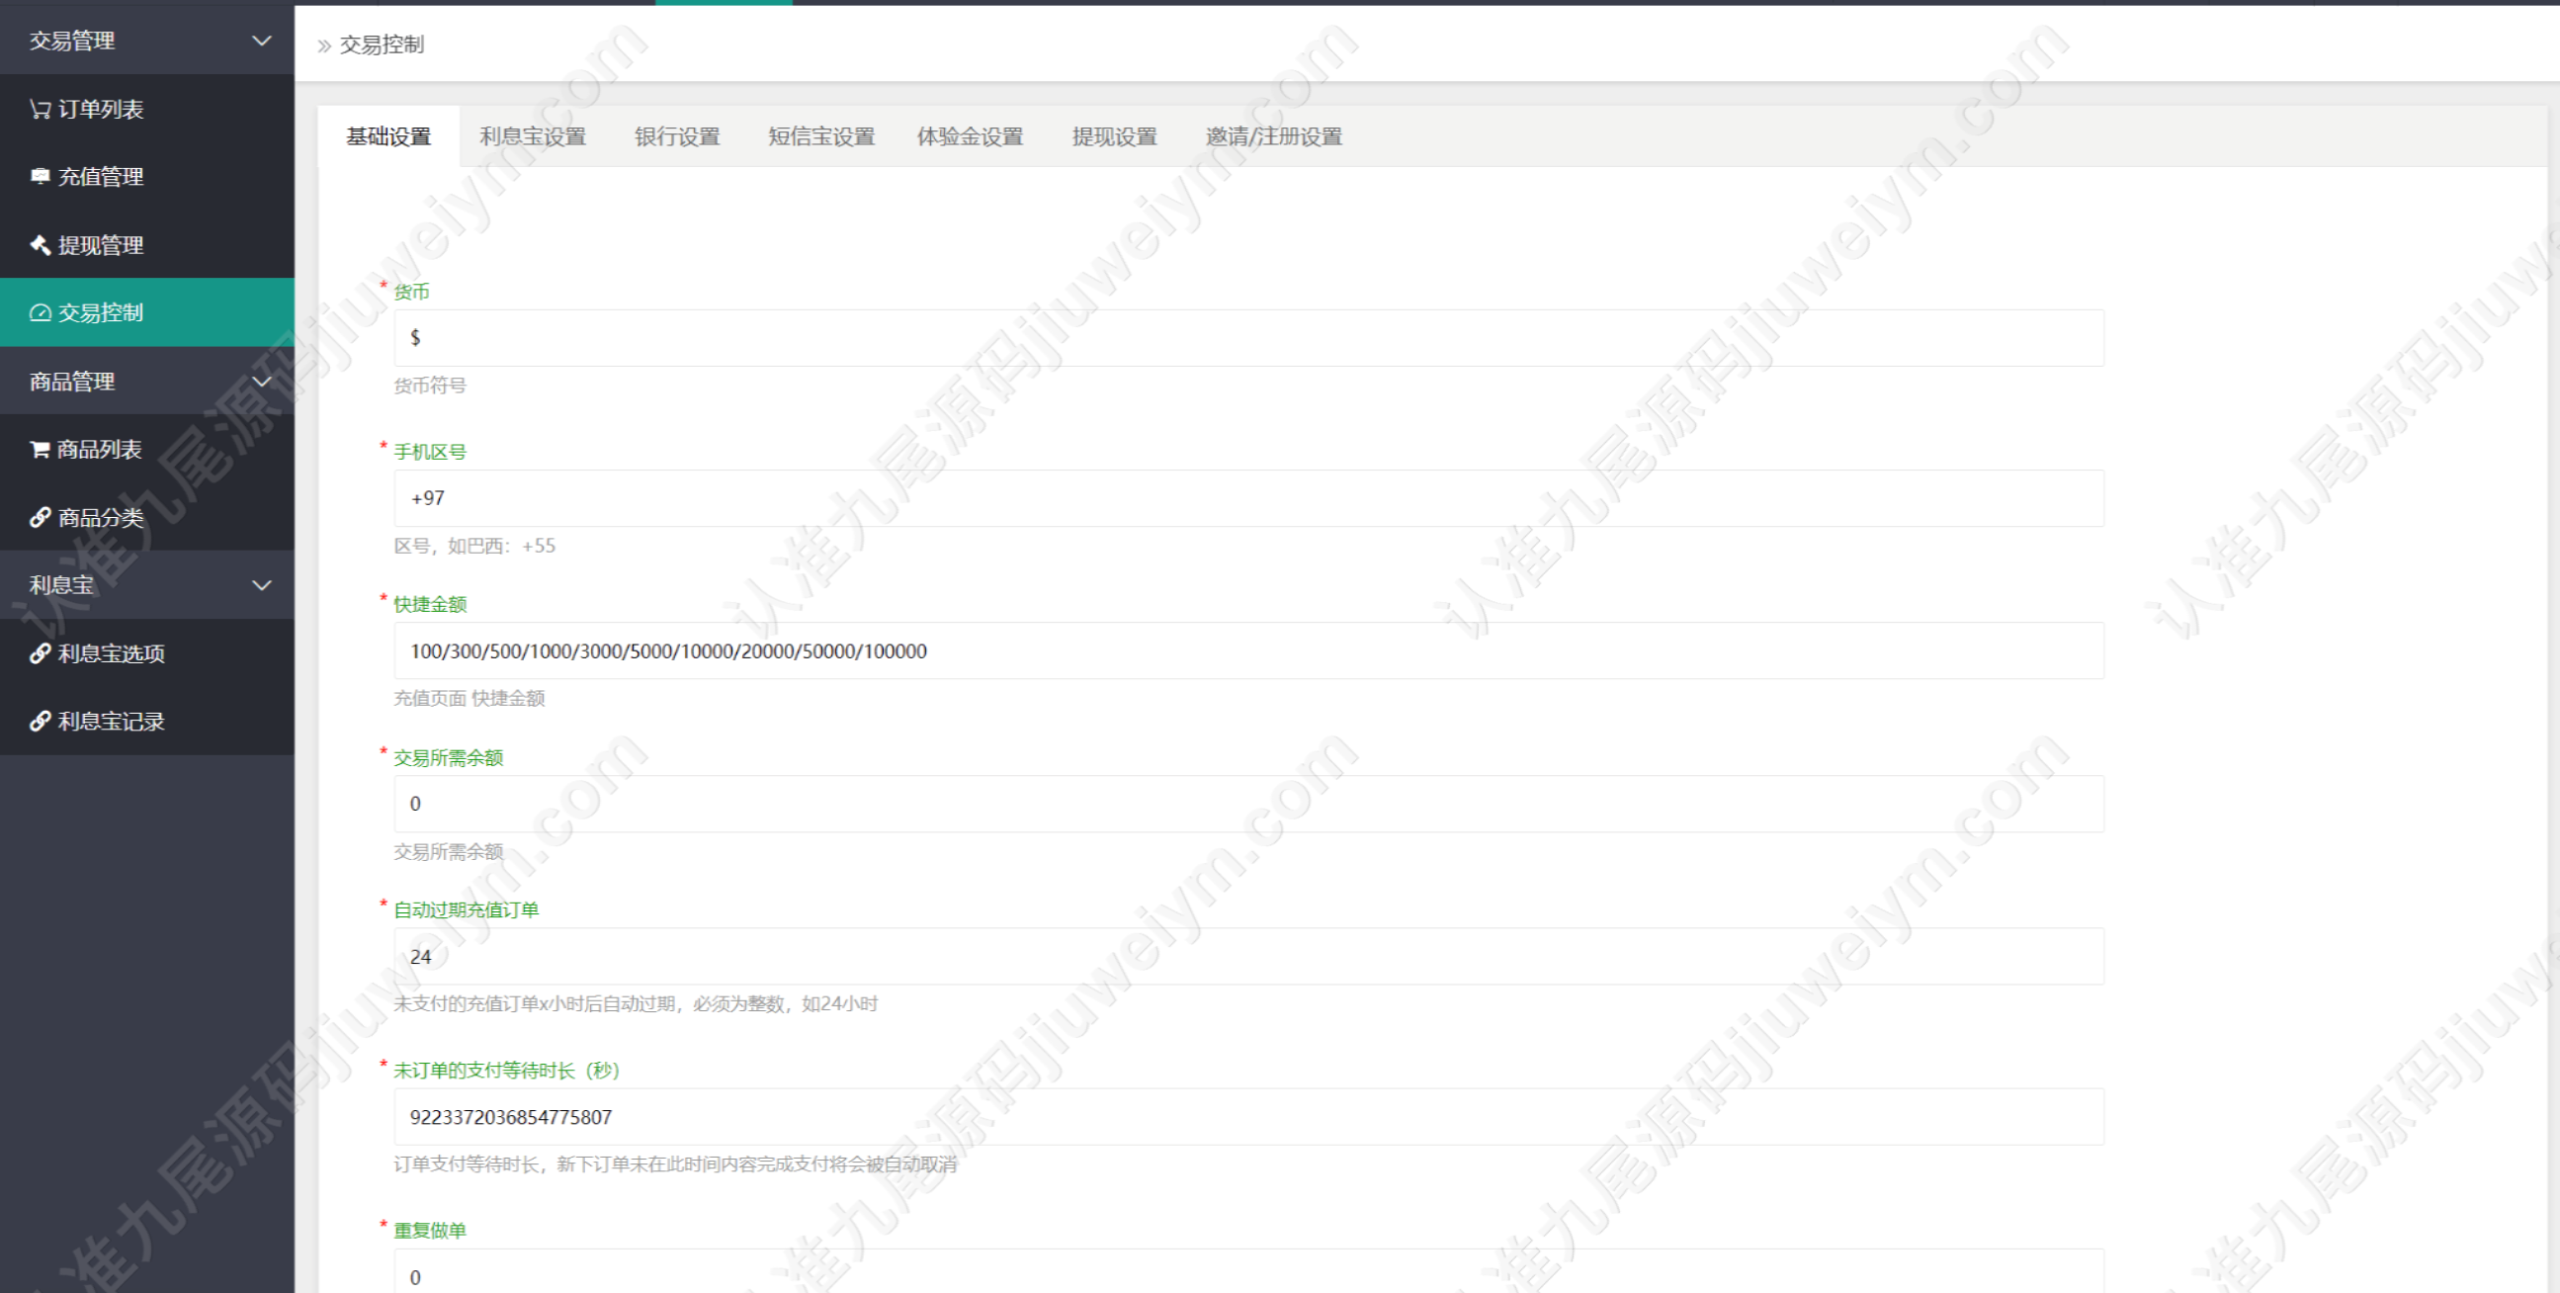Collapse the 商品管理 menu chevron
The width and height of the screenshot is (2560, 1293).
(262, 382)
